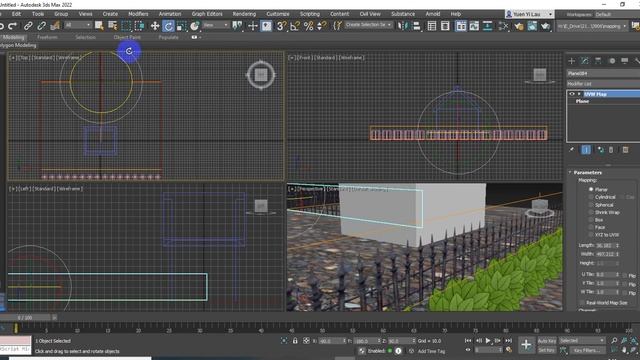Click Use Pivot Point Center icon

click(x=237, y=26)
